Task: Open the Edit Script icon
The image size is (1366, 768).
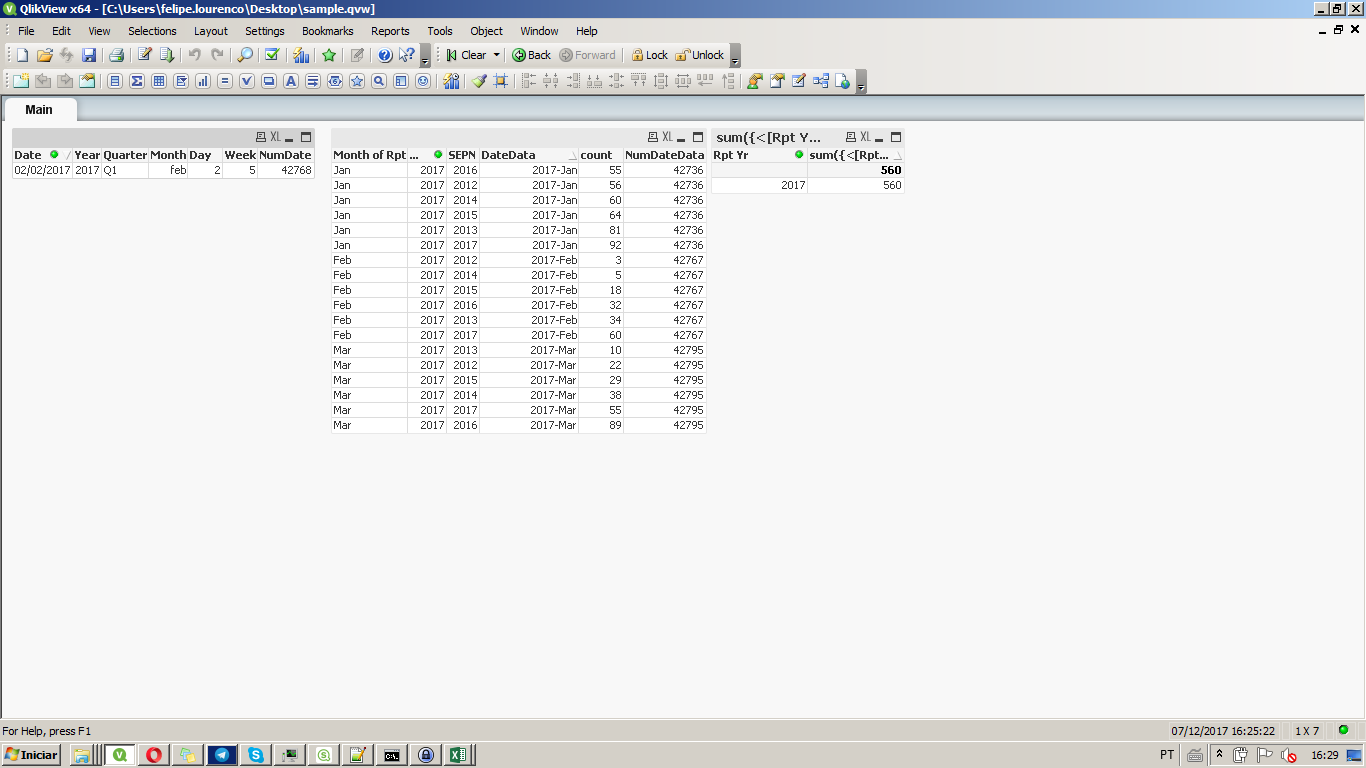Action: tap(145, 55)
